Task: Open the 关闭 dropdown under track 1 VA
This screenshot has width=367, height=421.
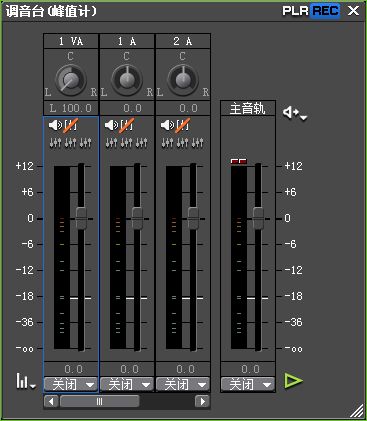Action: [x=70, y=385]
